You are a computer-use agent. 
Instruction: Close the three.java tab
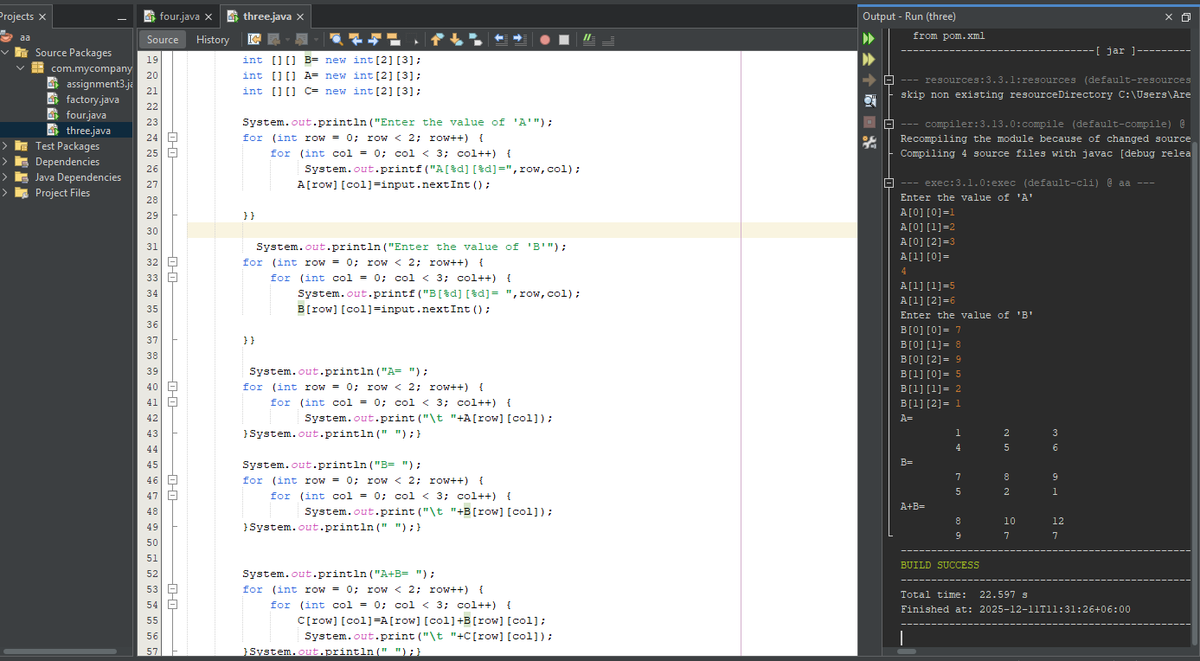click(x=301, y=17)
